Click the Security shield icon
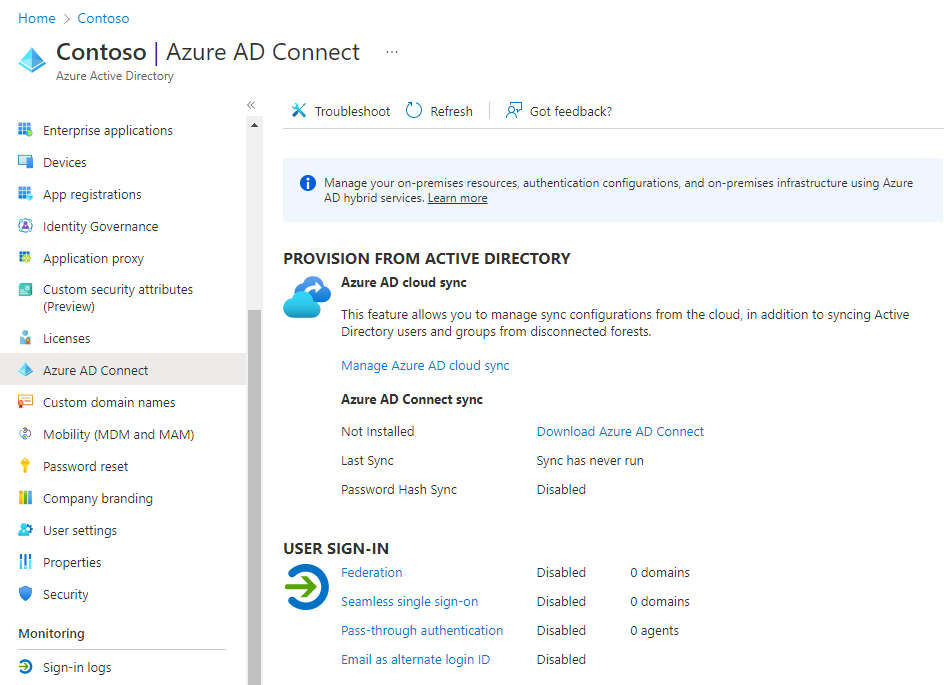The height and width of the screenshot is (685, 944). (x=25, y=594)
